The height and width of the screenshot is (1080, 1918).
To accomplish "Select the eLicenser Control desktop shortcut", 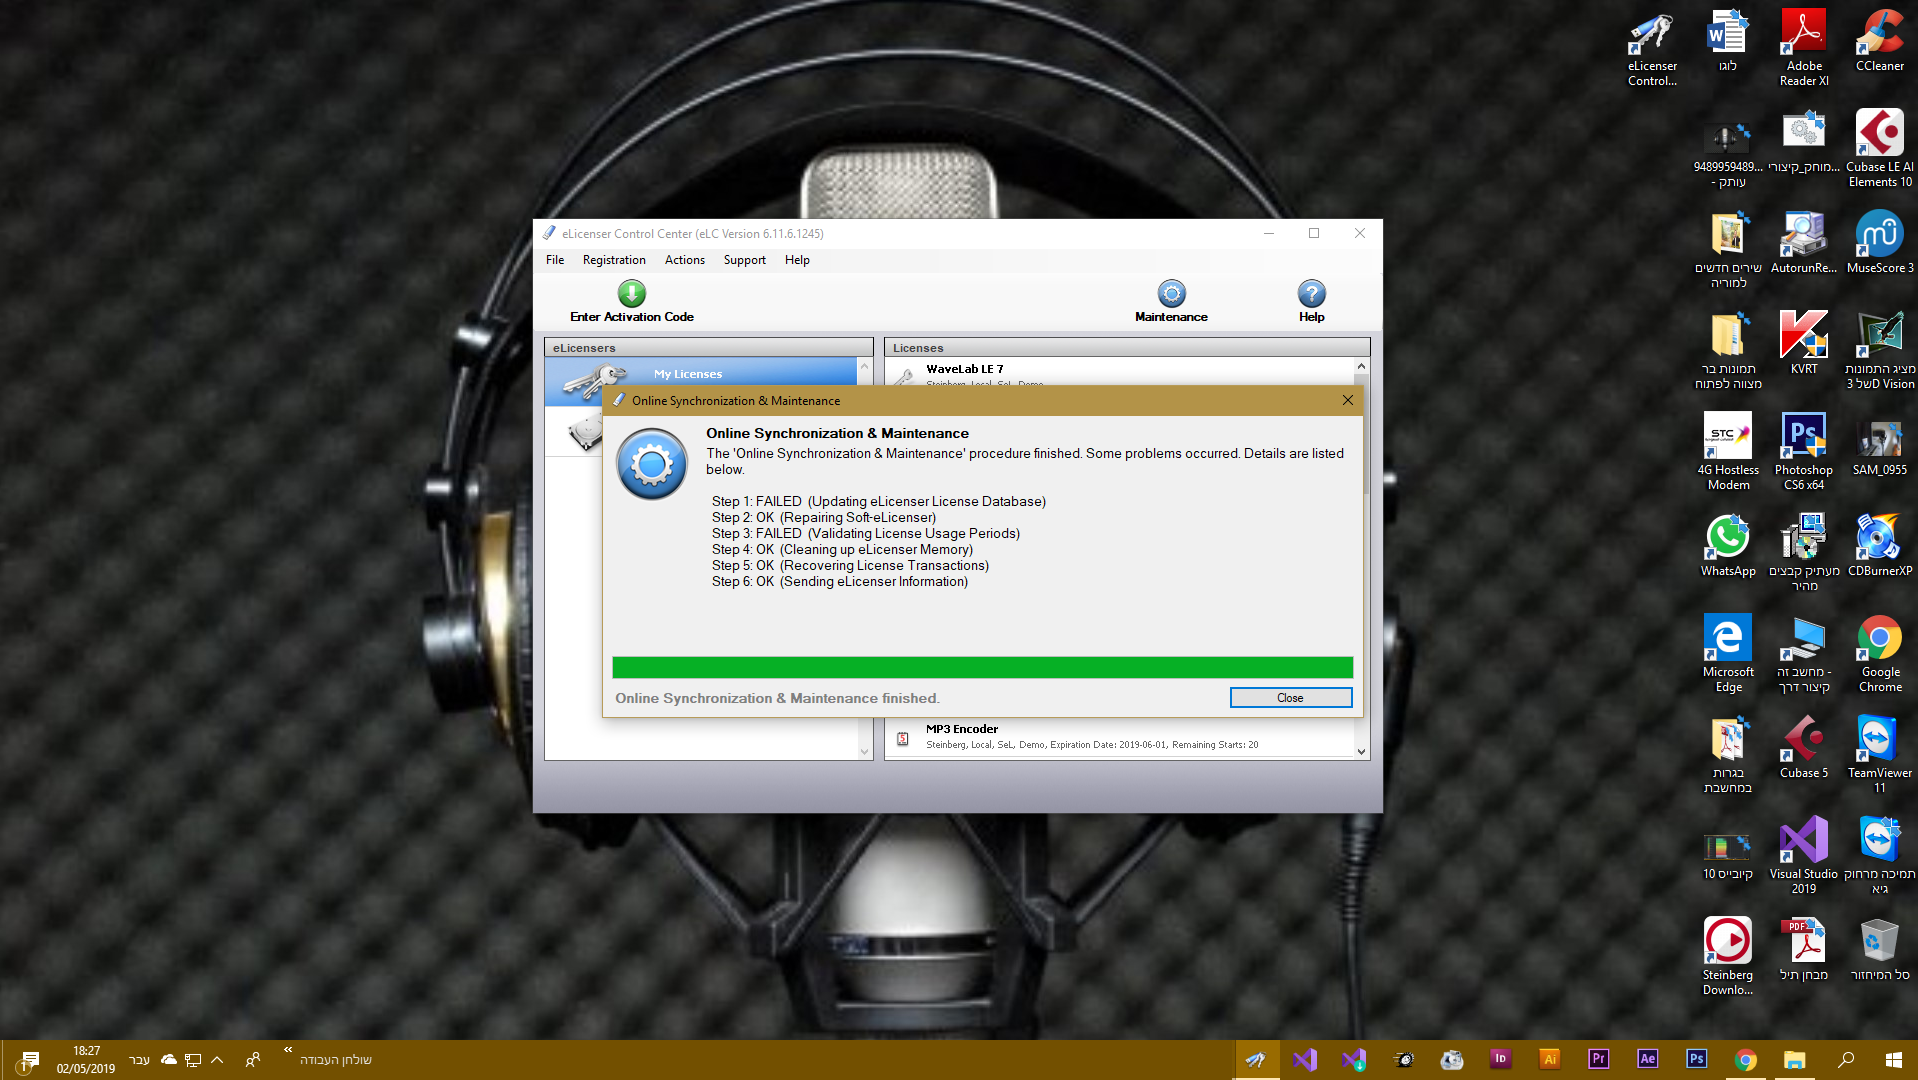I will (x=1652, y=50).
